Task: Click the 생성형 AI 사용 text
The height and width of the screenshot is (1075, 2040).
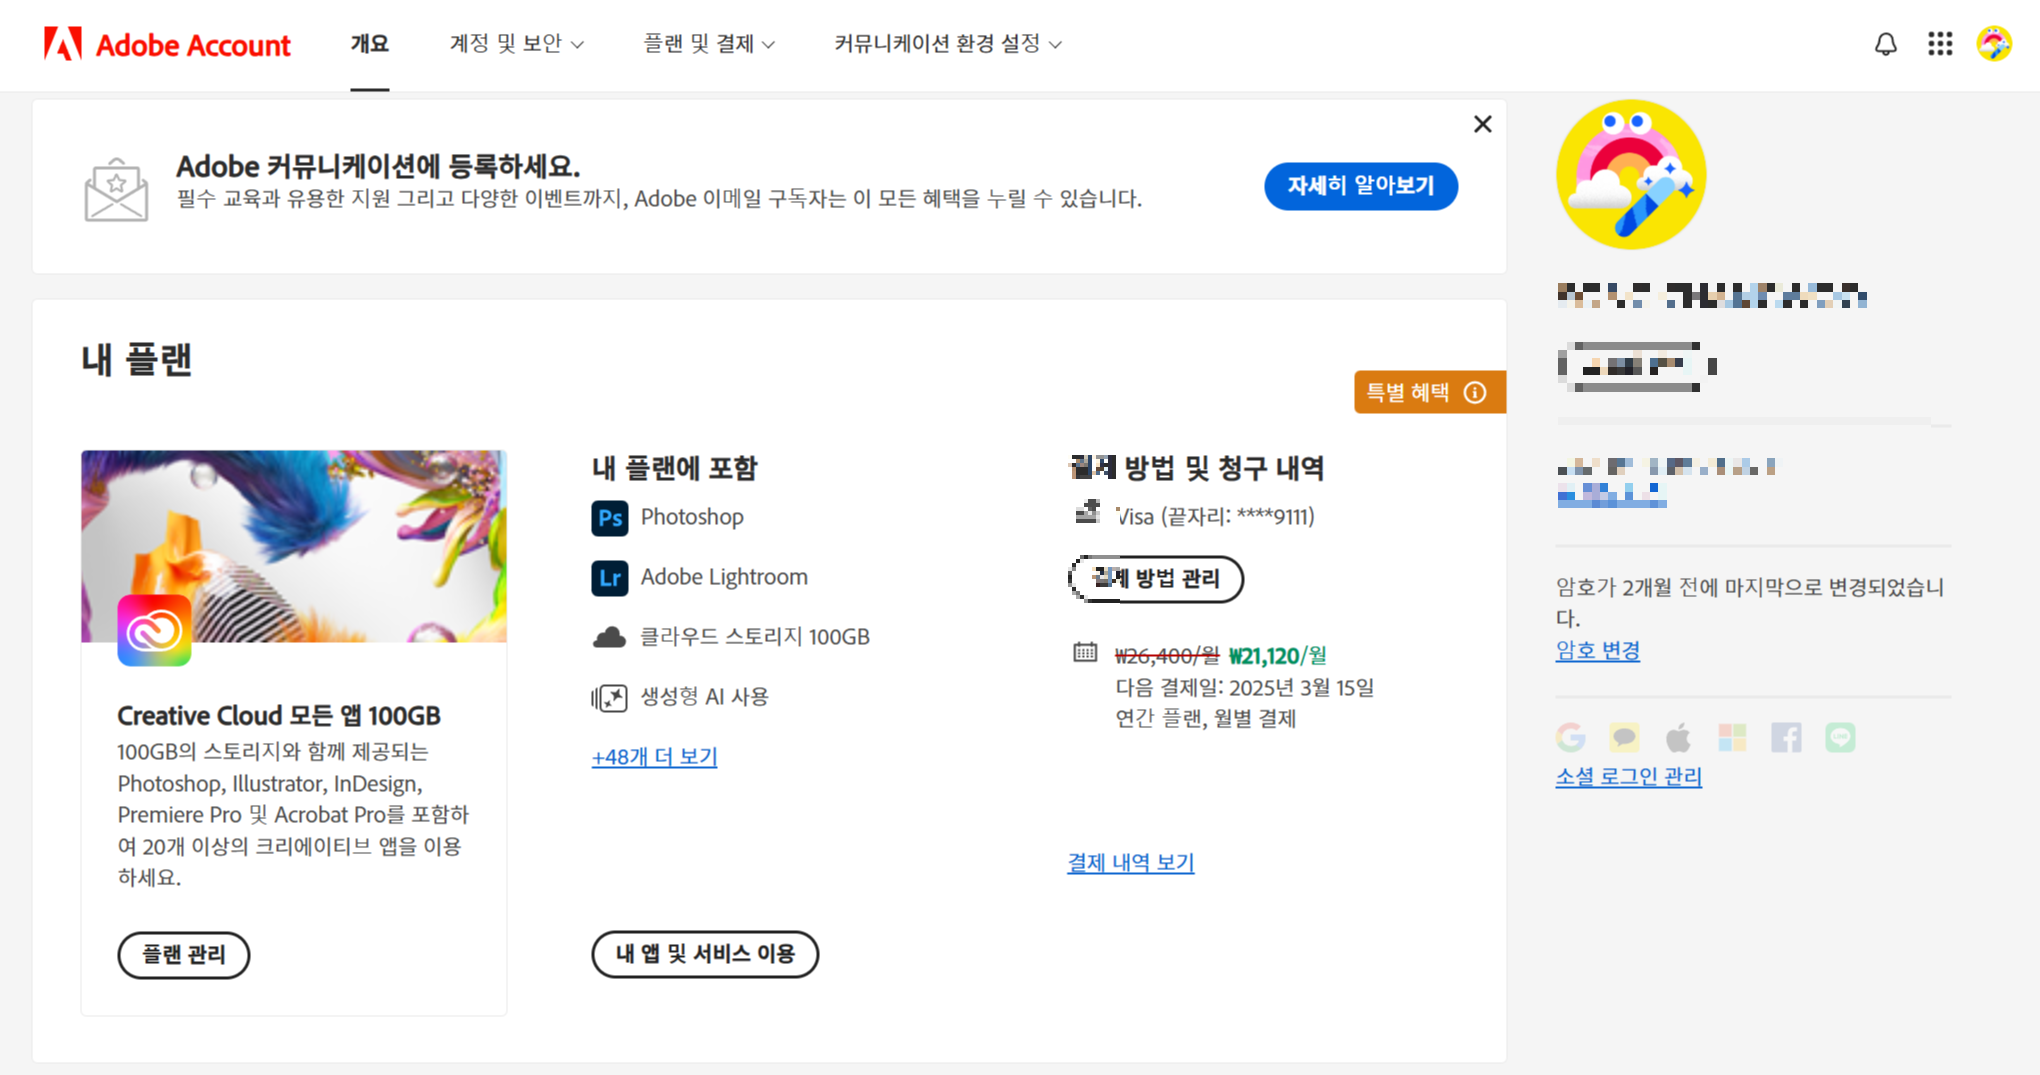Action: pos(704,697)
